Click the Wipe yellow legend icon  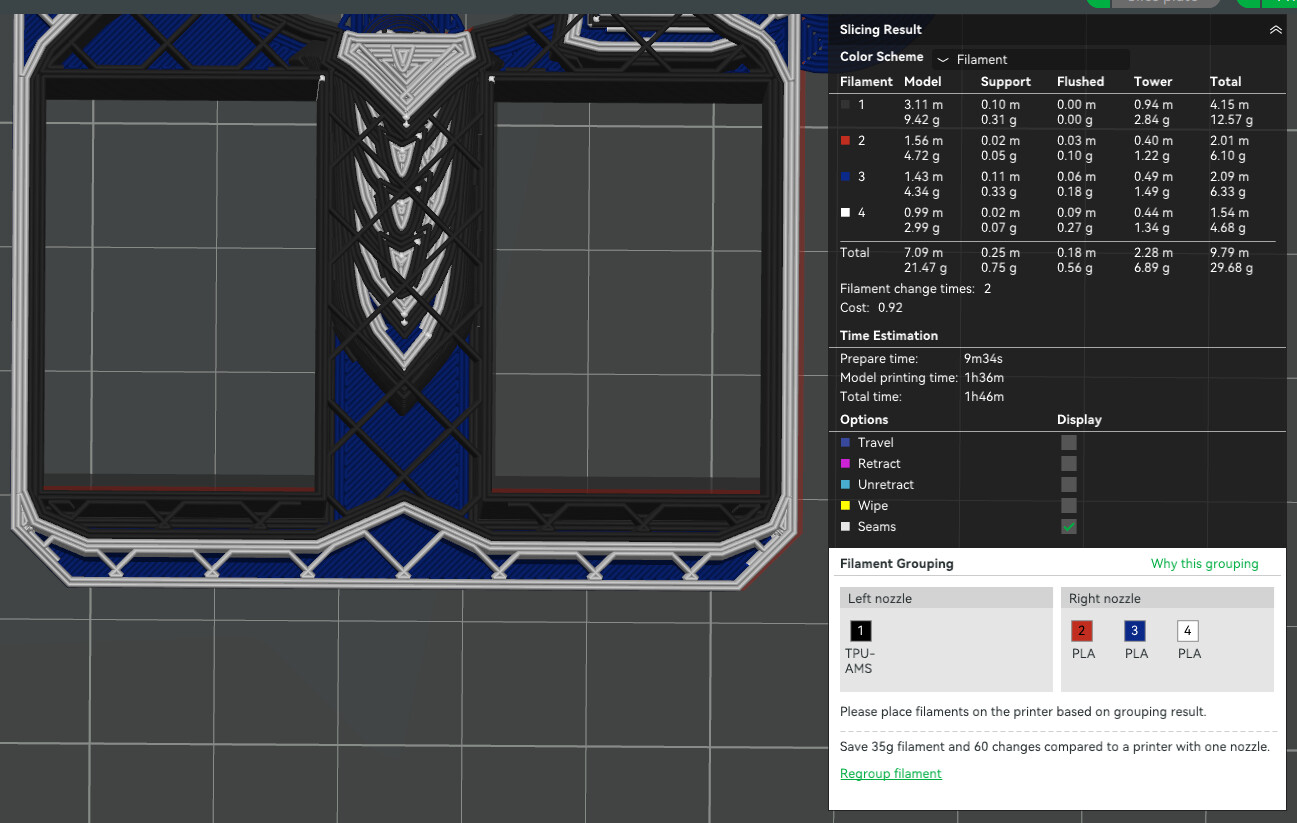click(x=845, y=505)
